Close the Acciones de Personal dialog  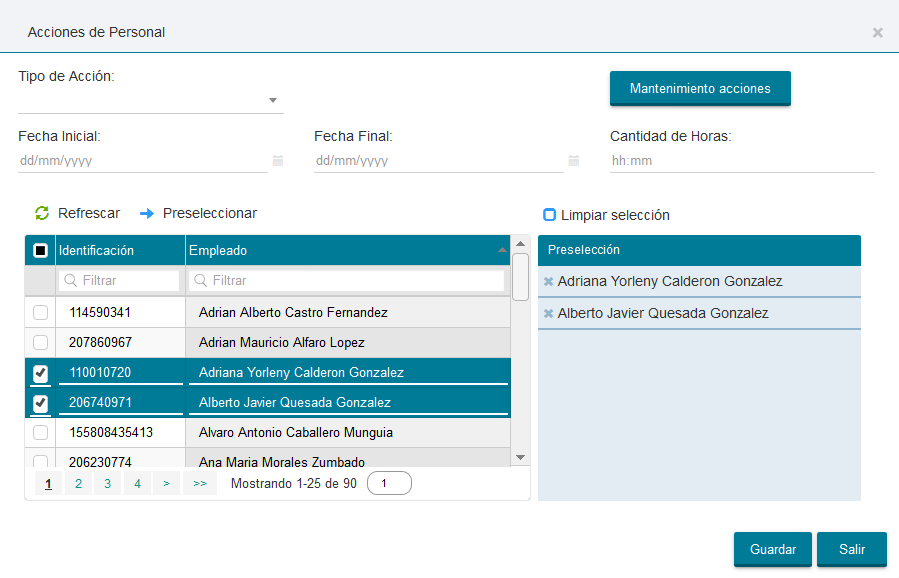877,32
